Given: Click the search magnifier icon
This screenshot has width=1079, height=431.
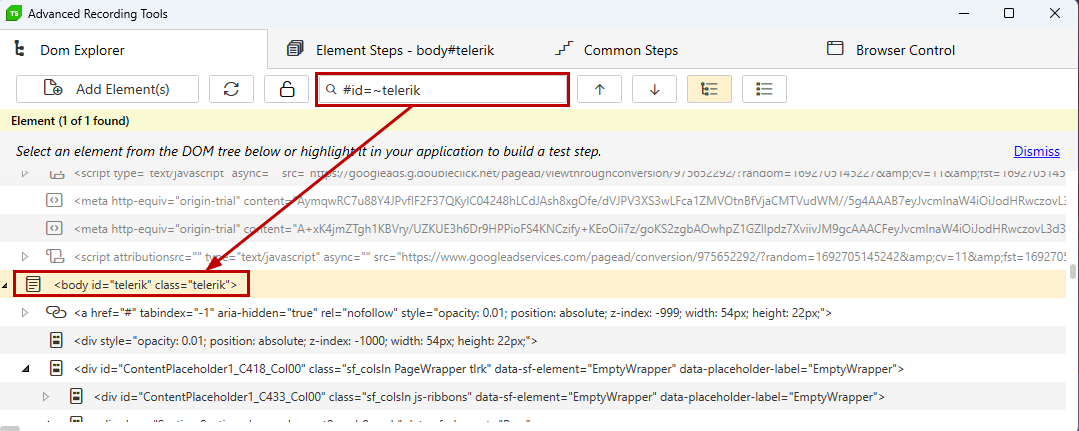Looking at the screenshot, I should pyautogui.click(x=331, y=90).
